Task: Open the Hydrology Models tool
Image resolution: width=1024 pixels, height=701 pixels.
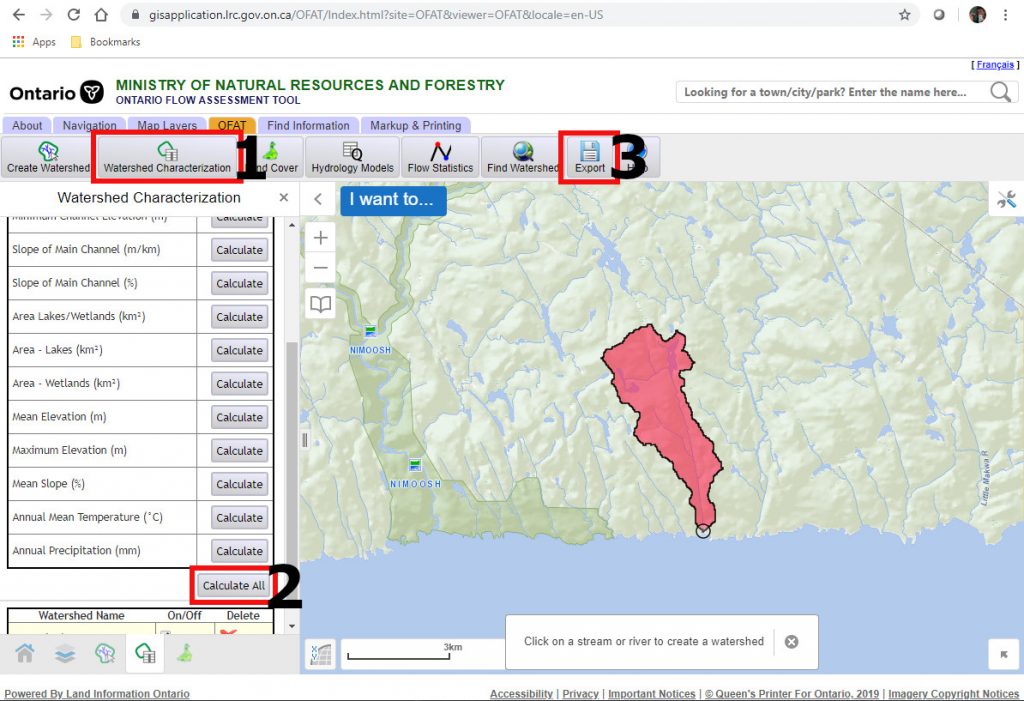Action: (x=351, y=156)
